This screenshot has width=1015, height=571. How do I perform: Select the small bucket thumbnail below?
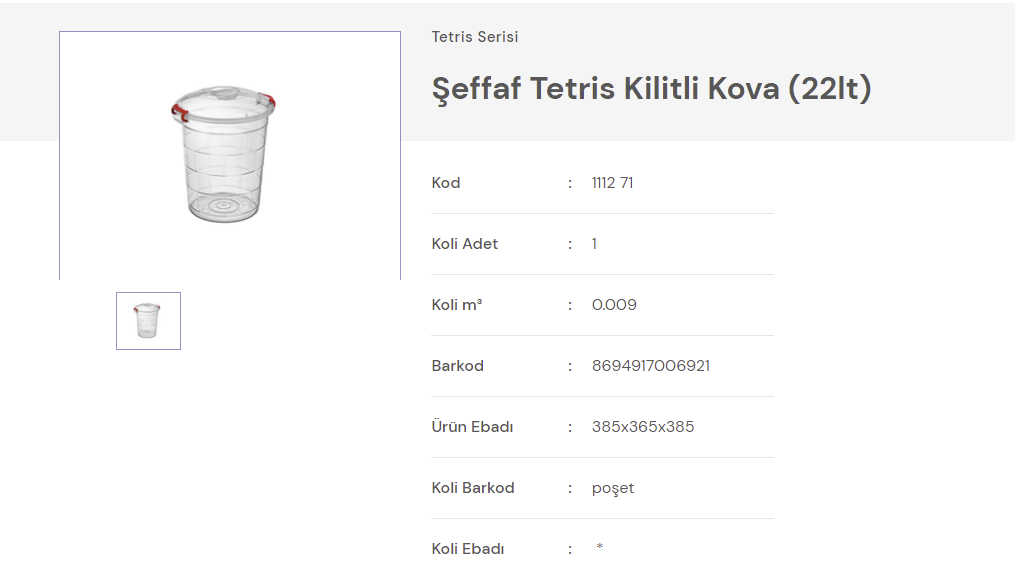tap(148, 321)
